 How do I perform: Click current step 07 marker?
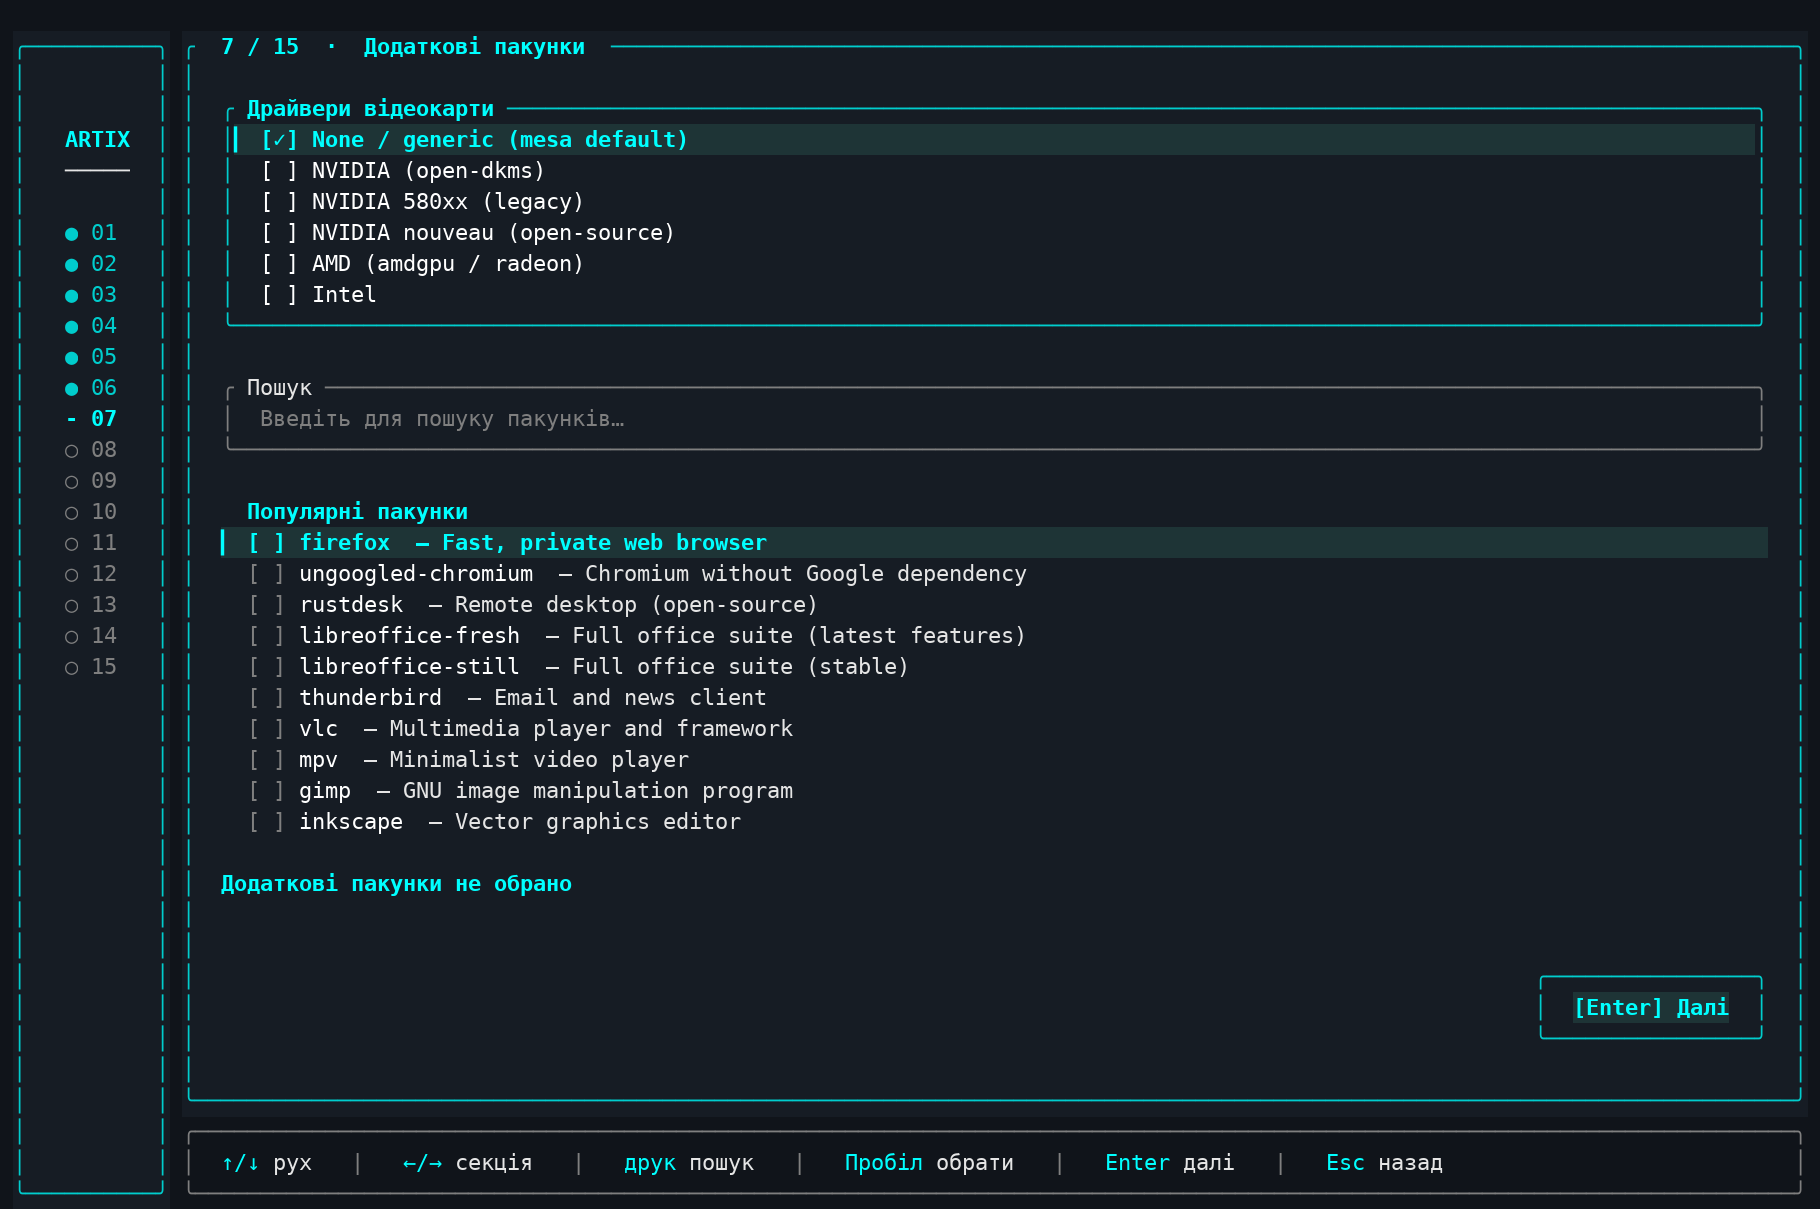tap(91, 419)
